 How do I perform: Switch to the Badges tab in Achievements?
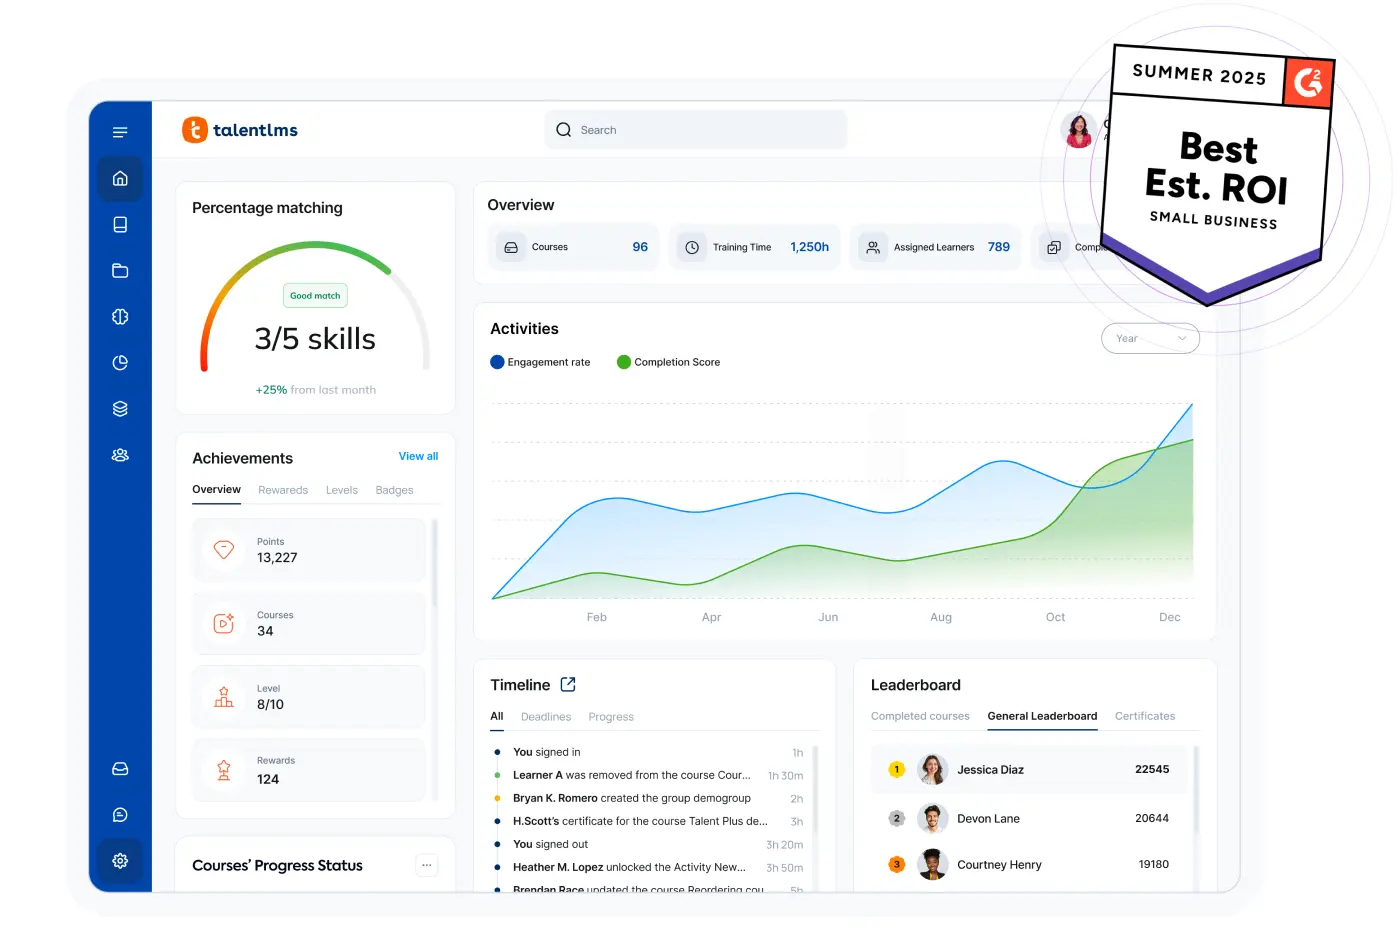(x=394, y=490)
